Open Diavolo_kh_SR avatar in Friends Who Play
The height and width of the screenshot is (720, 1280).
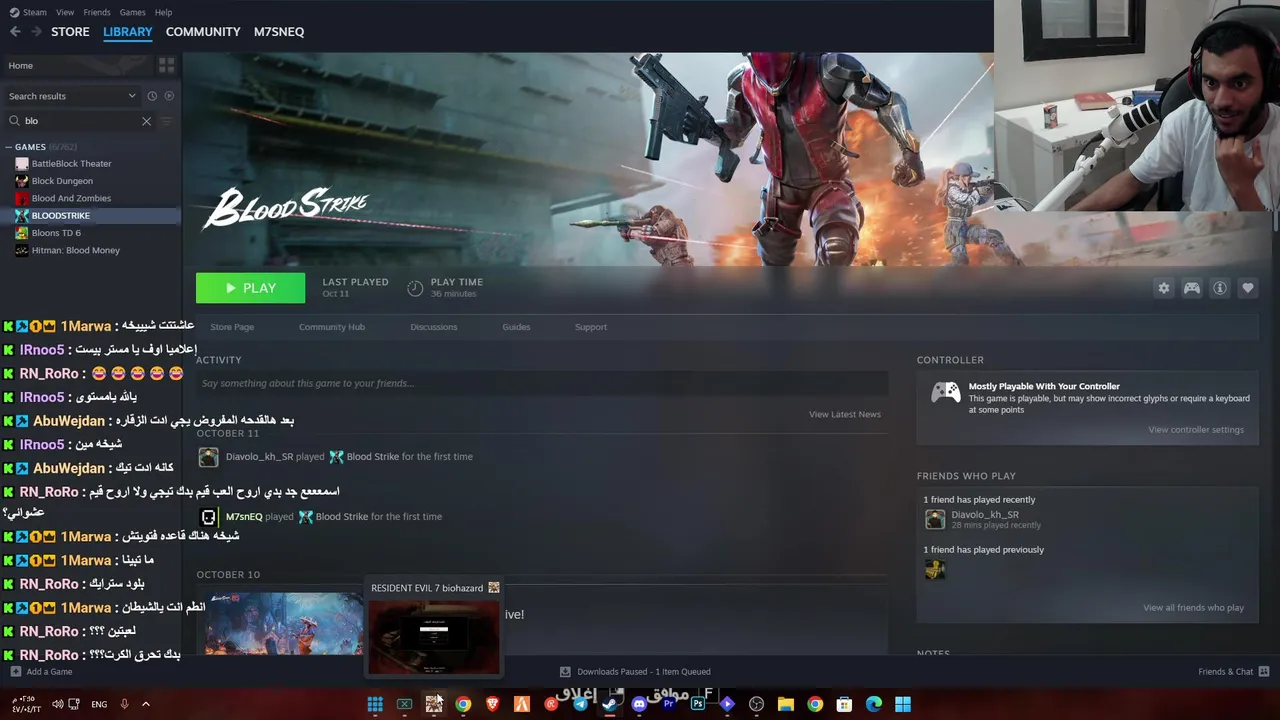(x=935, y=519)
